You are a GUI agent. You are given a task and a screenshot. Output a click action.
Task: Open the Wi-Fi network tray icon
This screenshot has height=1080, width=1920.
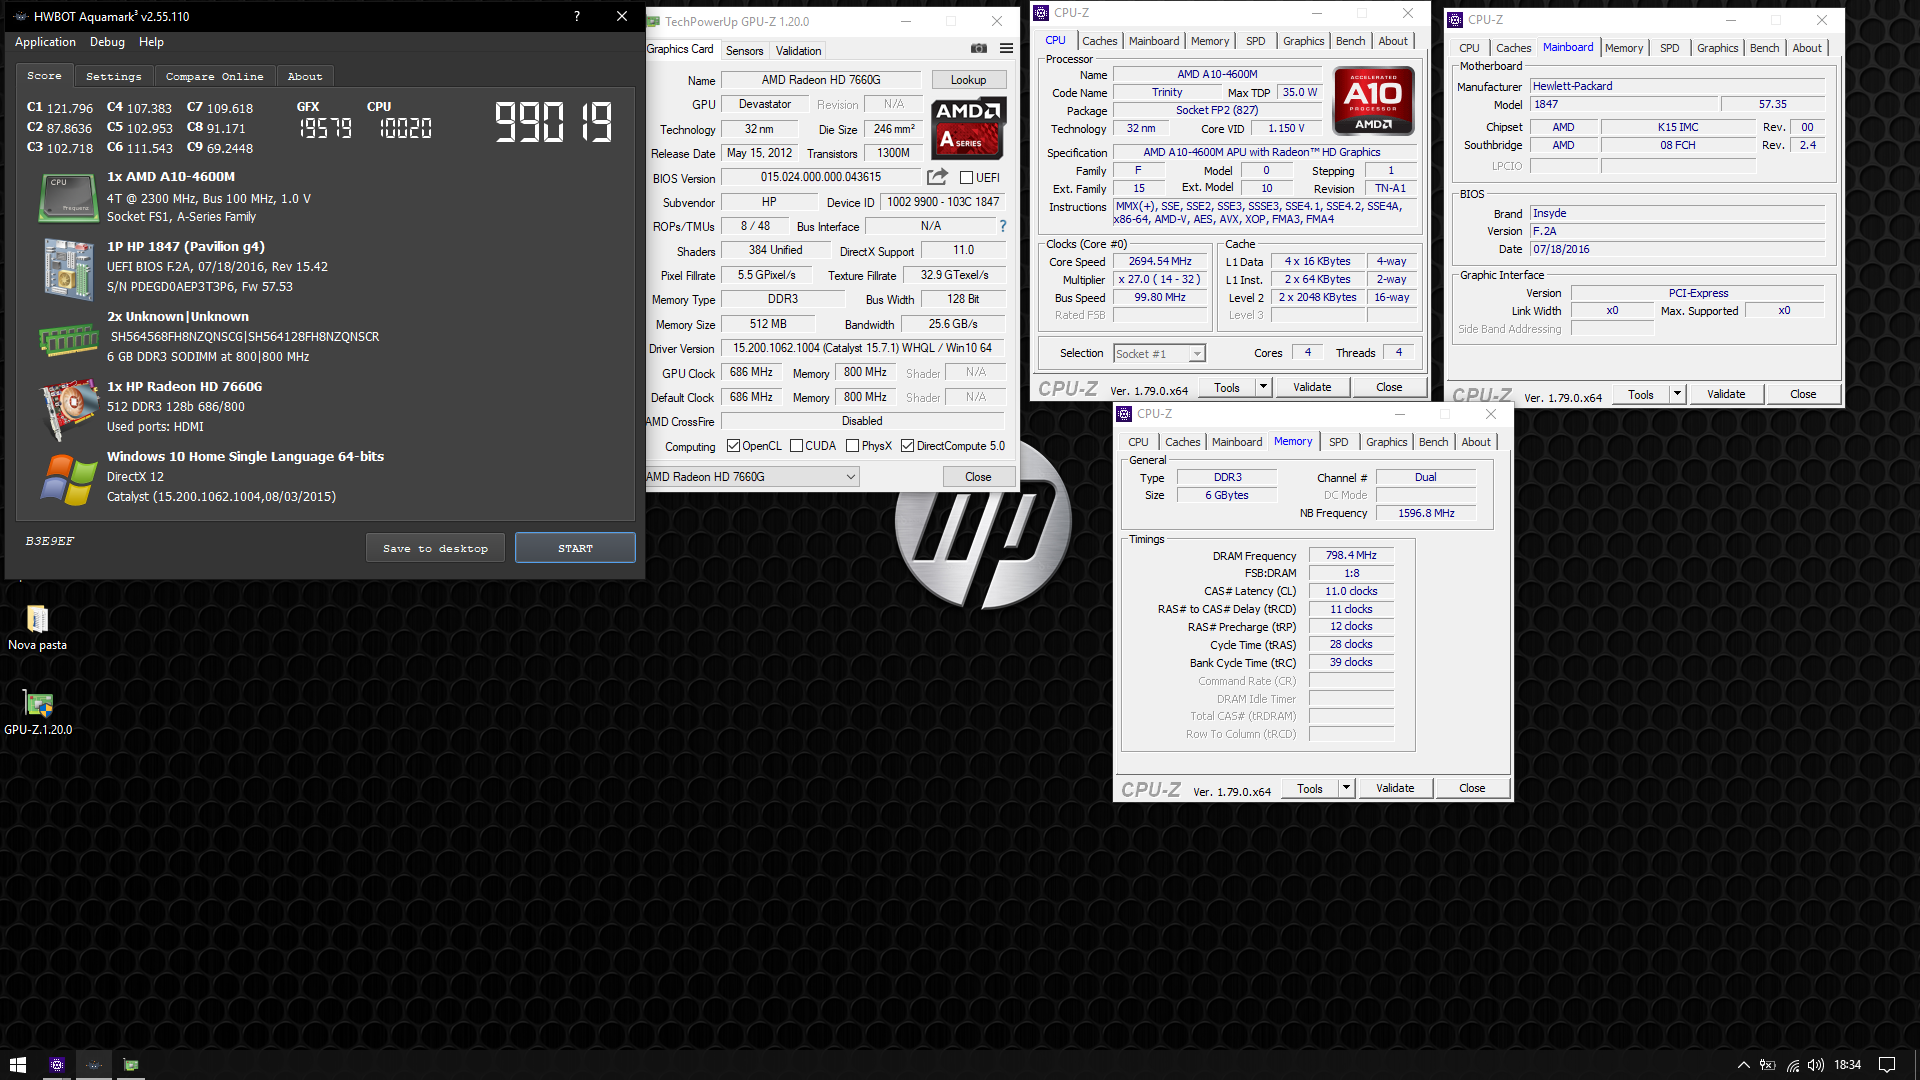coord(1793,1065)
